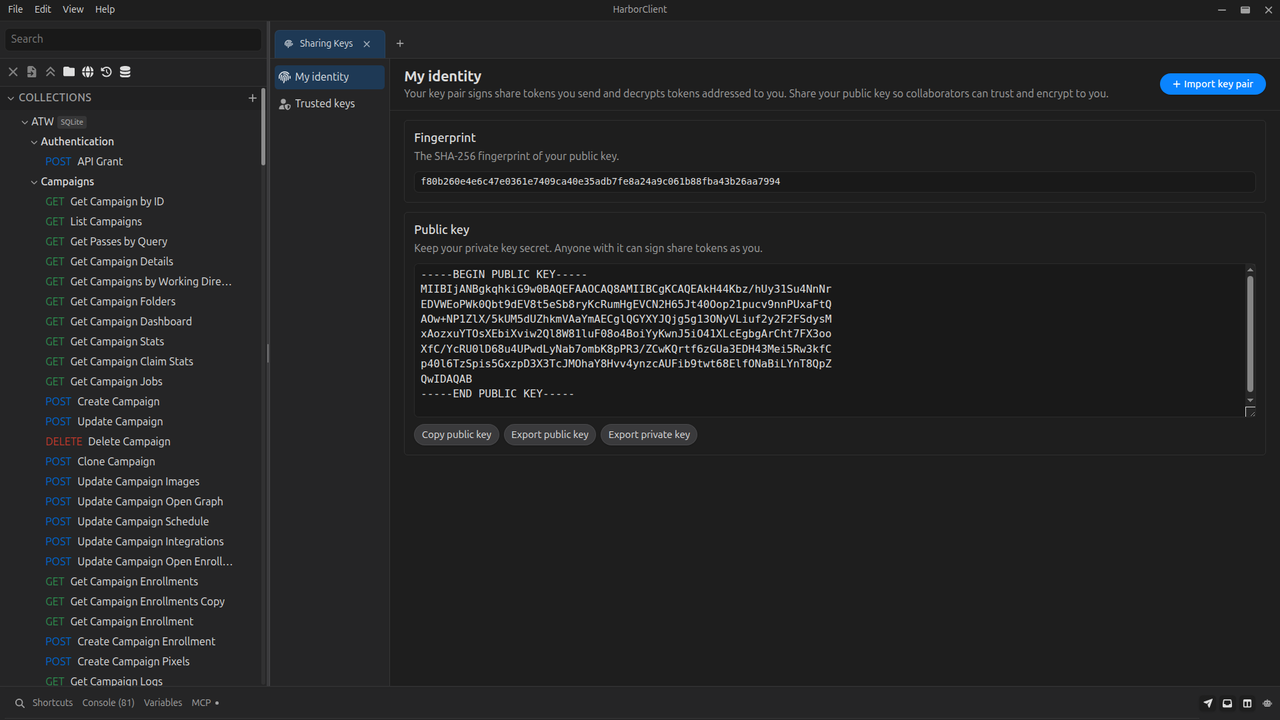The image size is (1280, 720).
Task: Open Shortcuts in status bar
Action: 52,703
